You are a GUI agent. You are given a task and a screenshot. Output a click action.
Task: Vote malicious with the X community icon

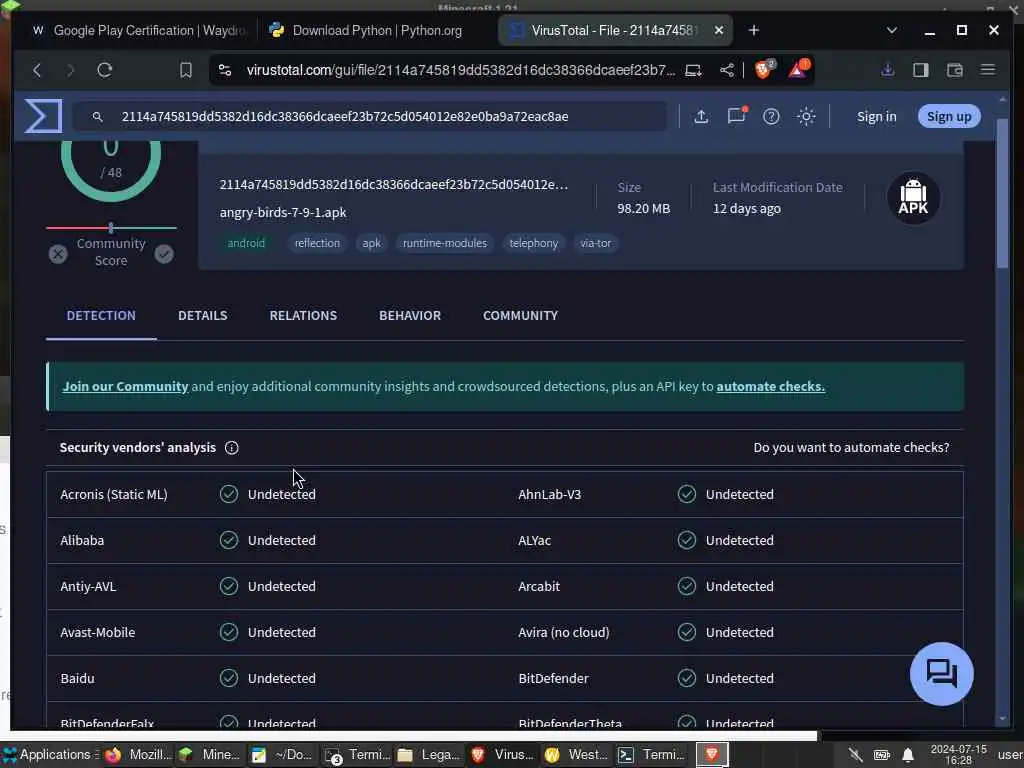tap(58, 253)
